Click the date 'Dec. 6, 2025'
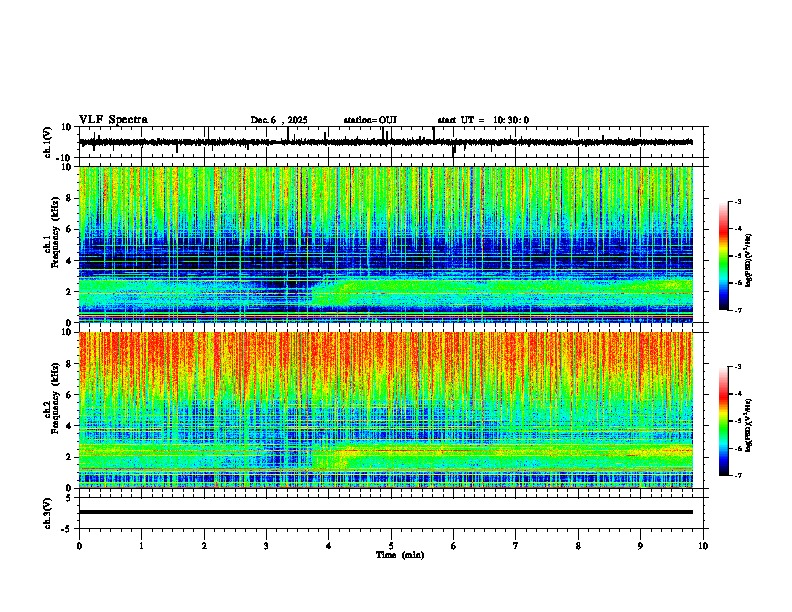Viewport: 792px width, 612px height. [x=279, y=120]
